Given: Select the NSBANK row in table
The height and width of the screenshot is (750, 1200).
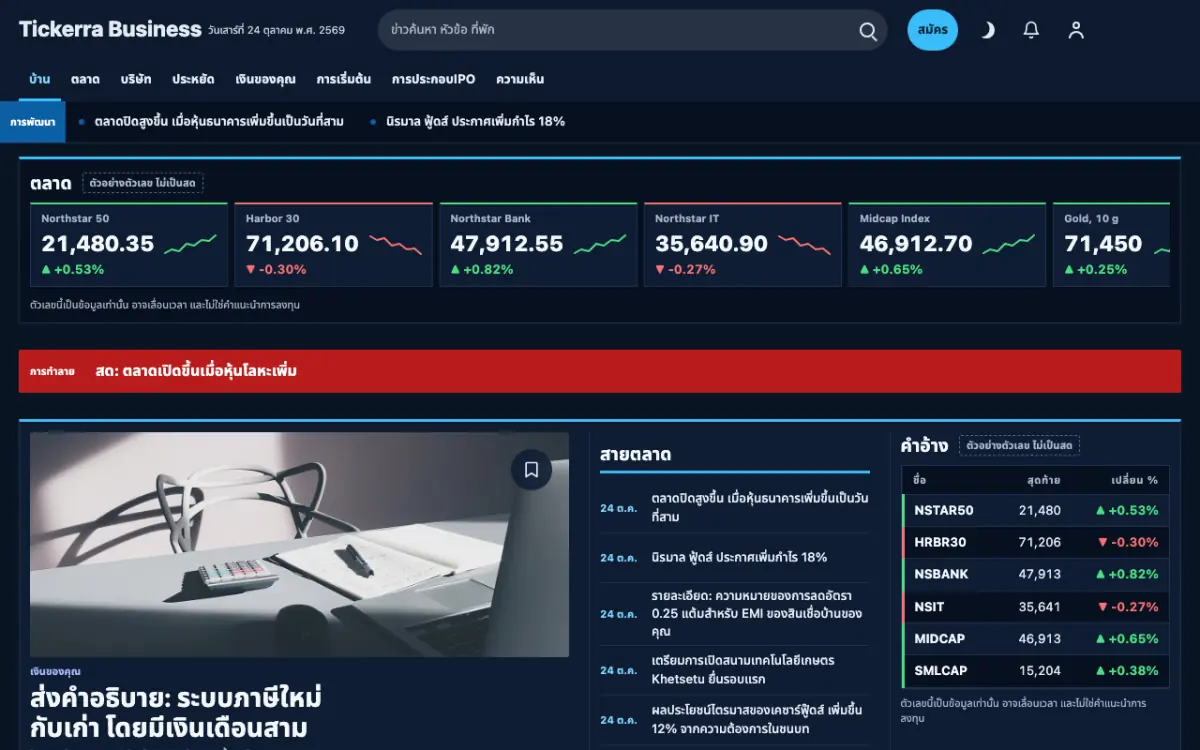Looking at the screenshot, I should point(1035,574).
